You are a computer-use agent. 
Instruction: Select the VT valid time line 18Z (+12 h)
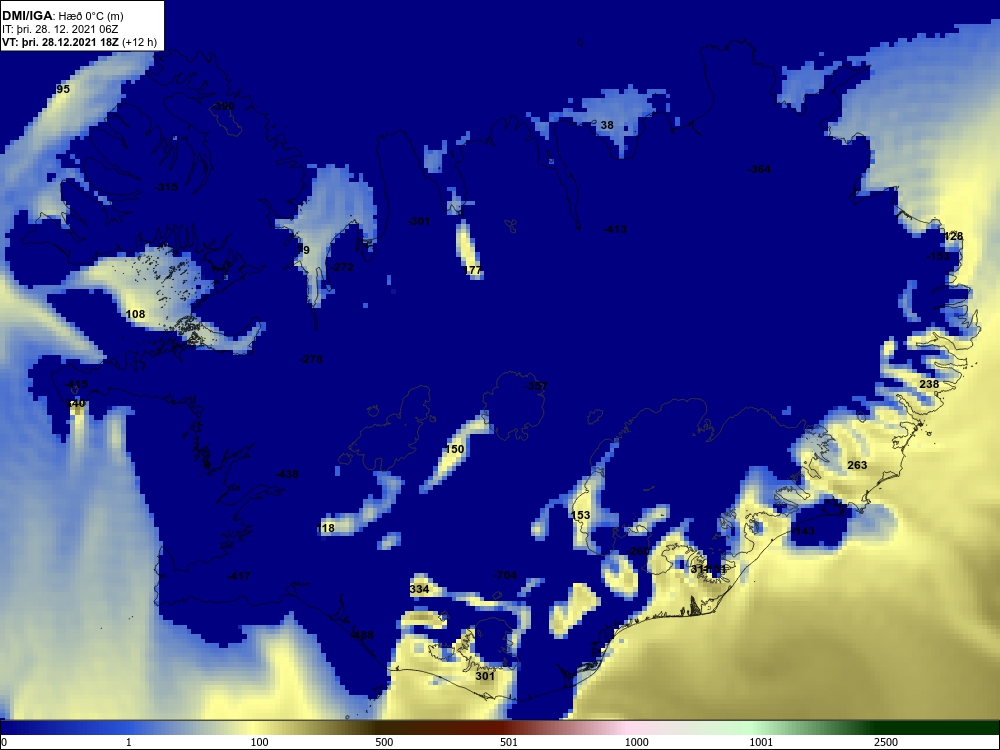click(79, 42)
